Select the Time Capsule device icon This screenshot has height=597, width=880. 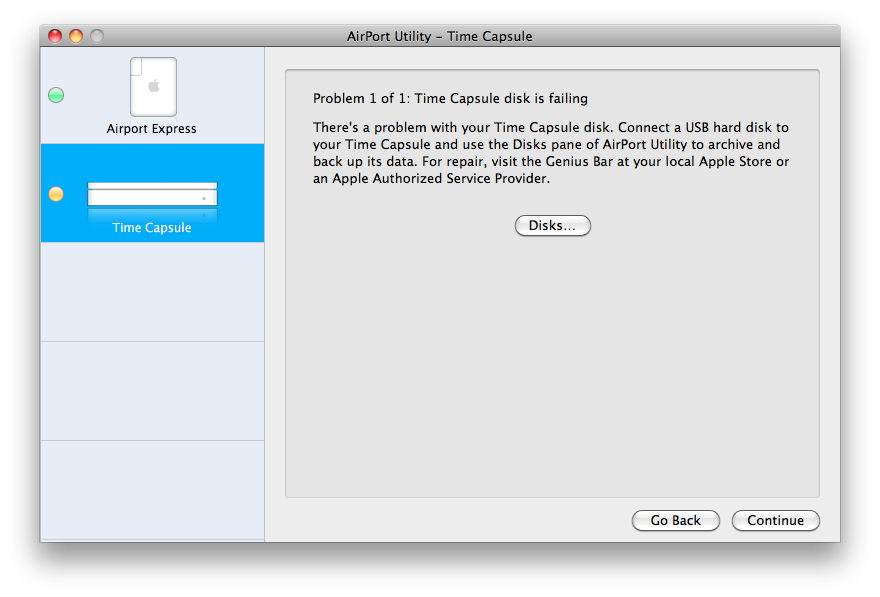point(152,194)
